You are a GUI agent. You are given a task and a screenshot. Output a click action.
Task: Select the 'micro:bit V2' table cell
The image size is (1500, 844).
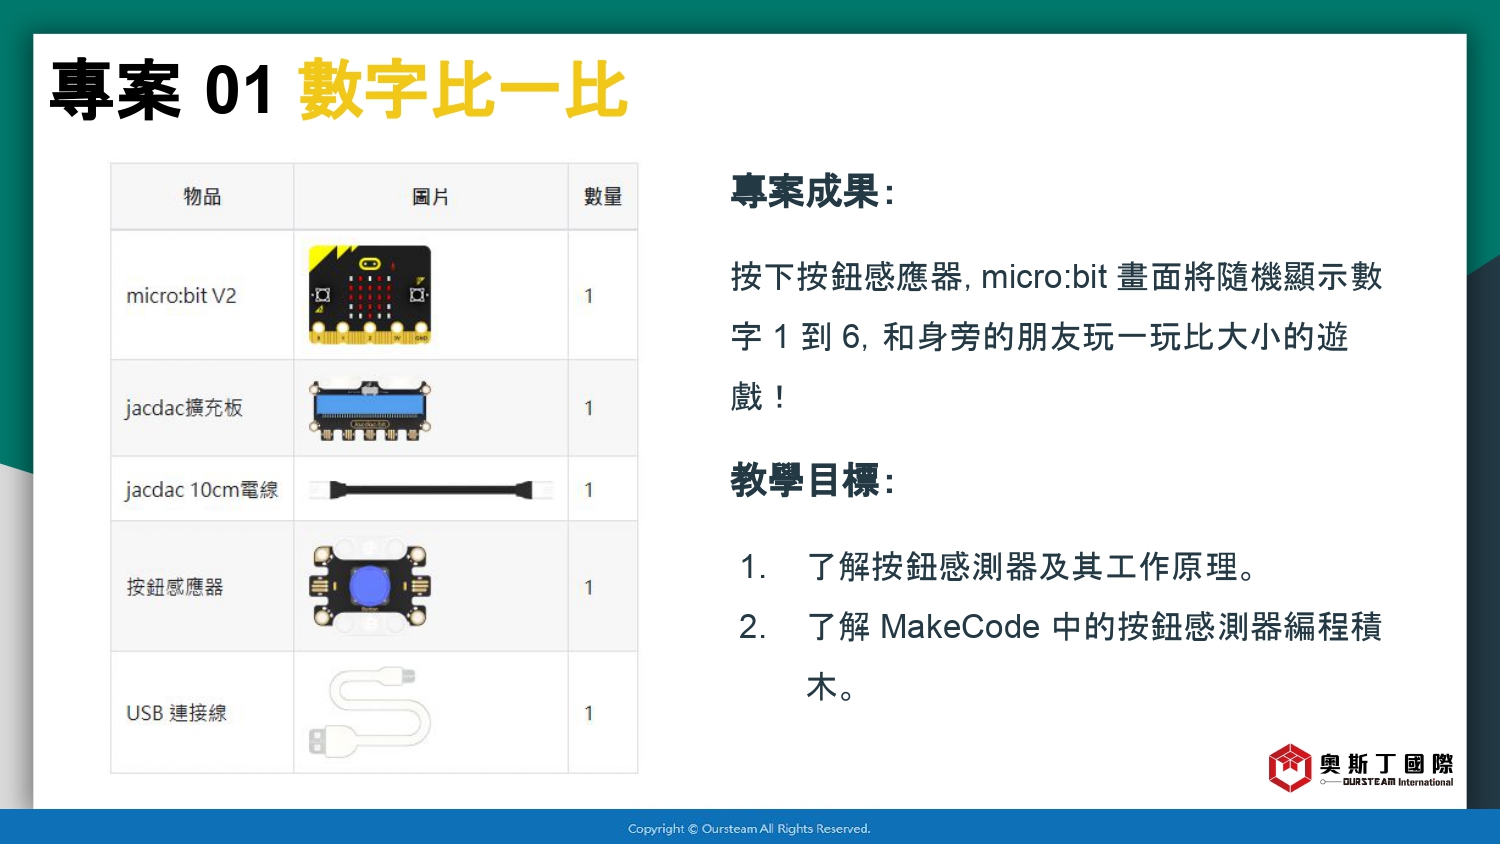(202, 295)
